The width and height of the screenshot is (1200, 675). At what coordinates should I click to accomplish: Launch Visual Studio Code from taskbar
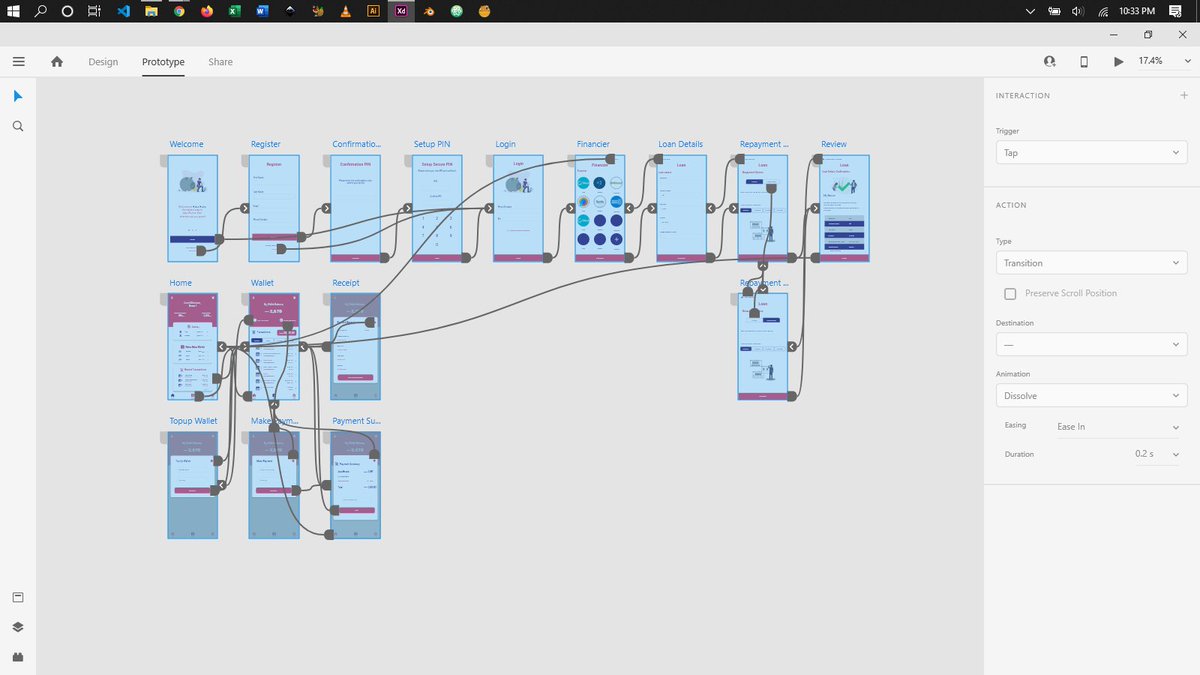124,11
